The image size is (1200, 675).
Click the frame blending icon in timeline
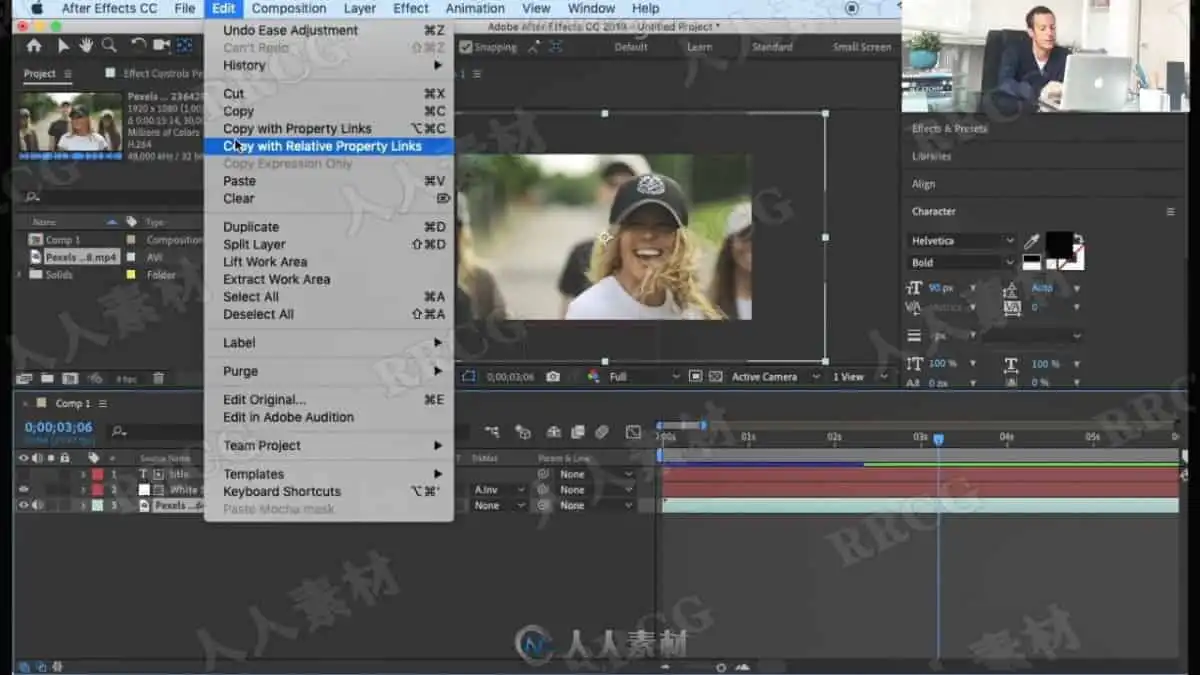click(x=577, y=432)
